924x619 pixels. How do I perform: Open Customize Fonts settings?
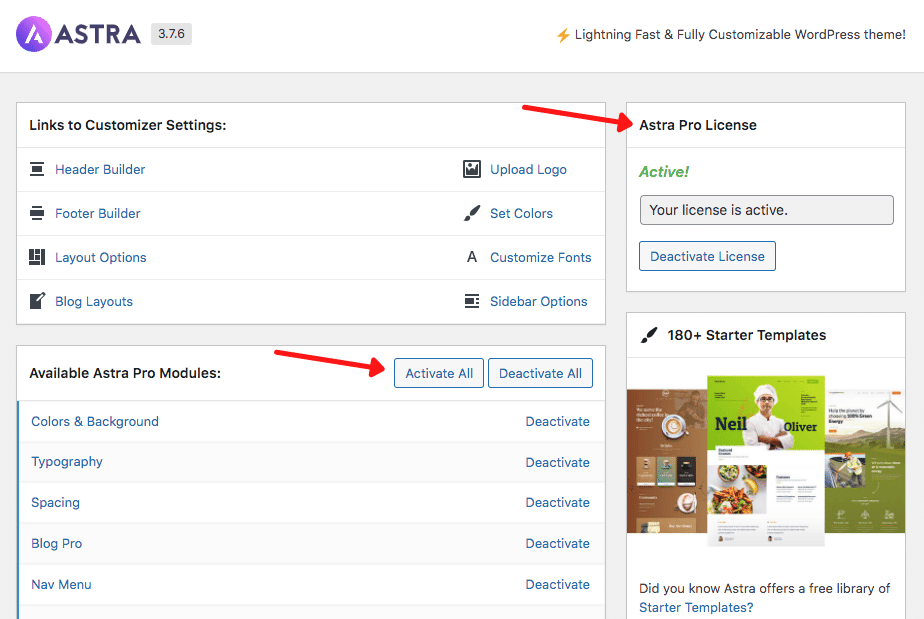pos(541,258)
